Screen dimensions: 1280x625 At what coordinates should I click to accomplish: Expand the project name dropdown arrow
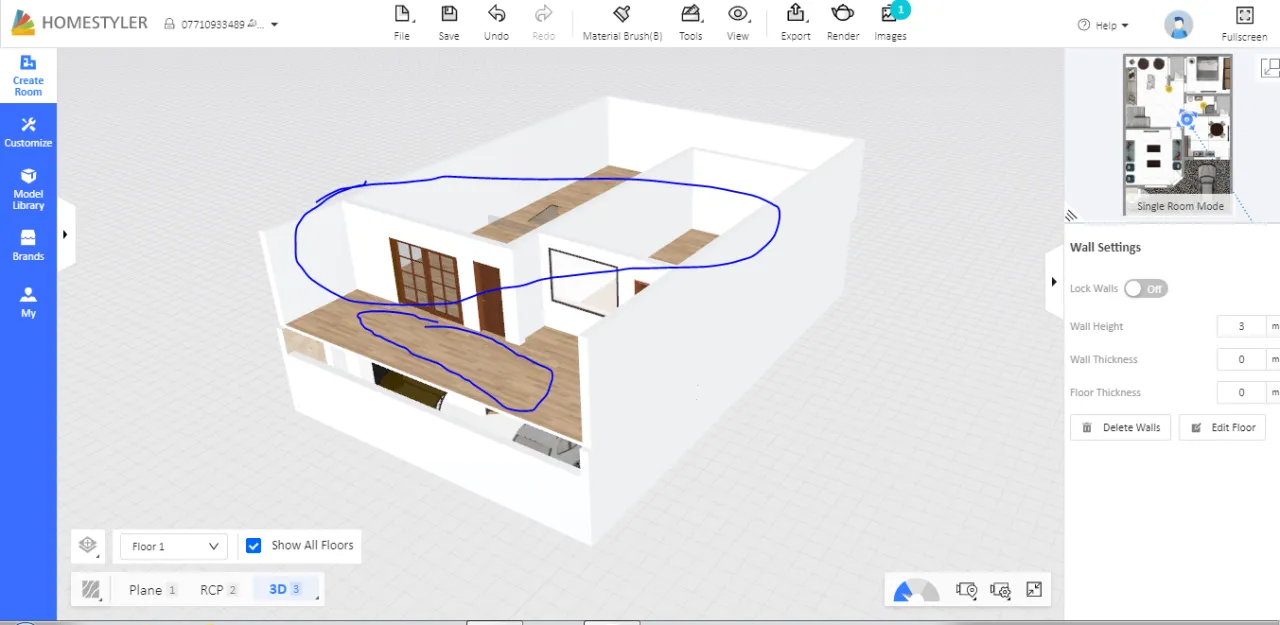tap(275, 24)
